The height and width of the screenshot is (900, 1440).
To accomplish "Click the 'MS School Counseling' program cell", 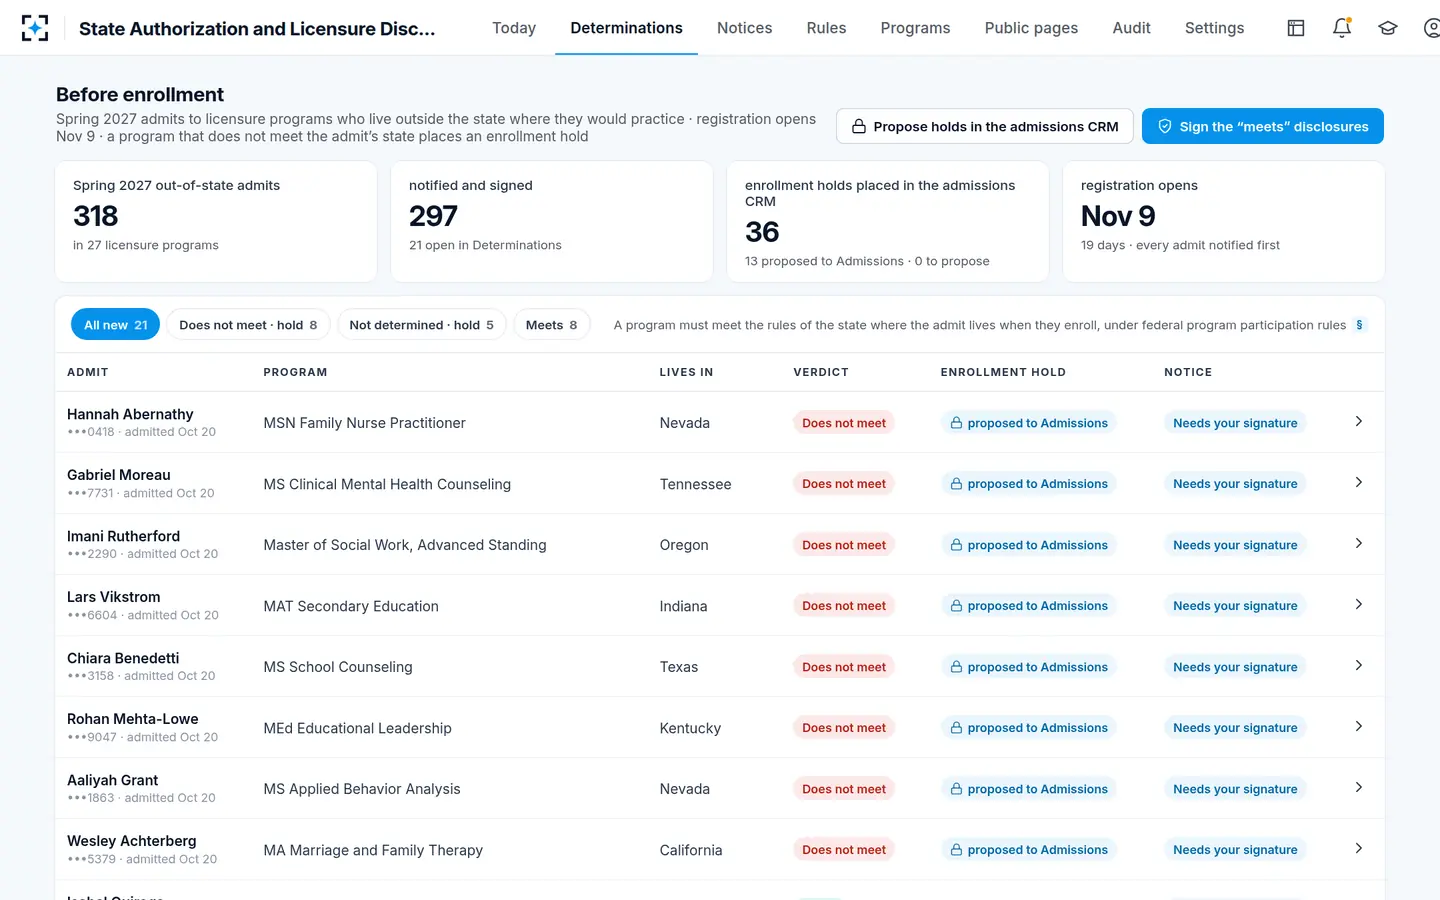I will pos(338,667).
